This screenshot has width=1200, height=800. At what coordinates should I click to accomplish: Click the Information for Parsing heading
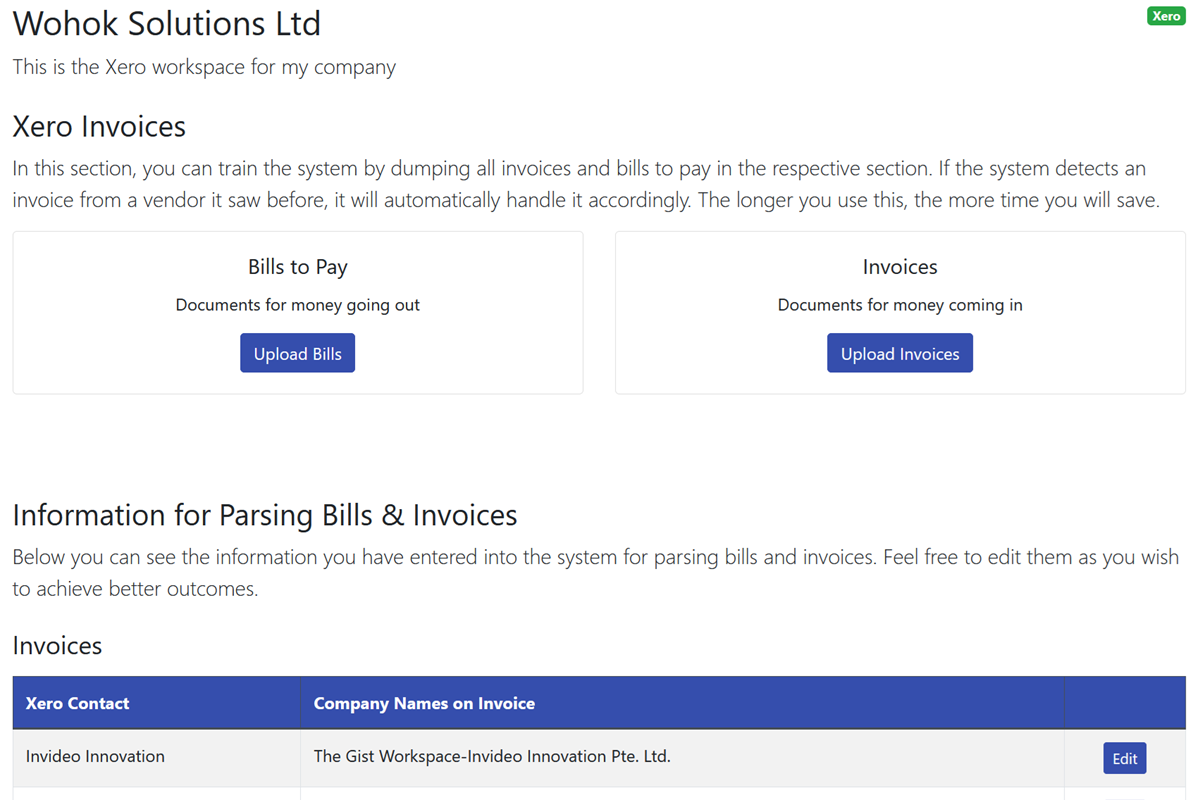[x=264, y=515]
